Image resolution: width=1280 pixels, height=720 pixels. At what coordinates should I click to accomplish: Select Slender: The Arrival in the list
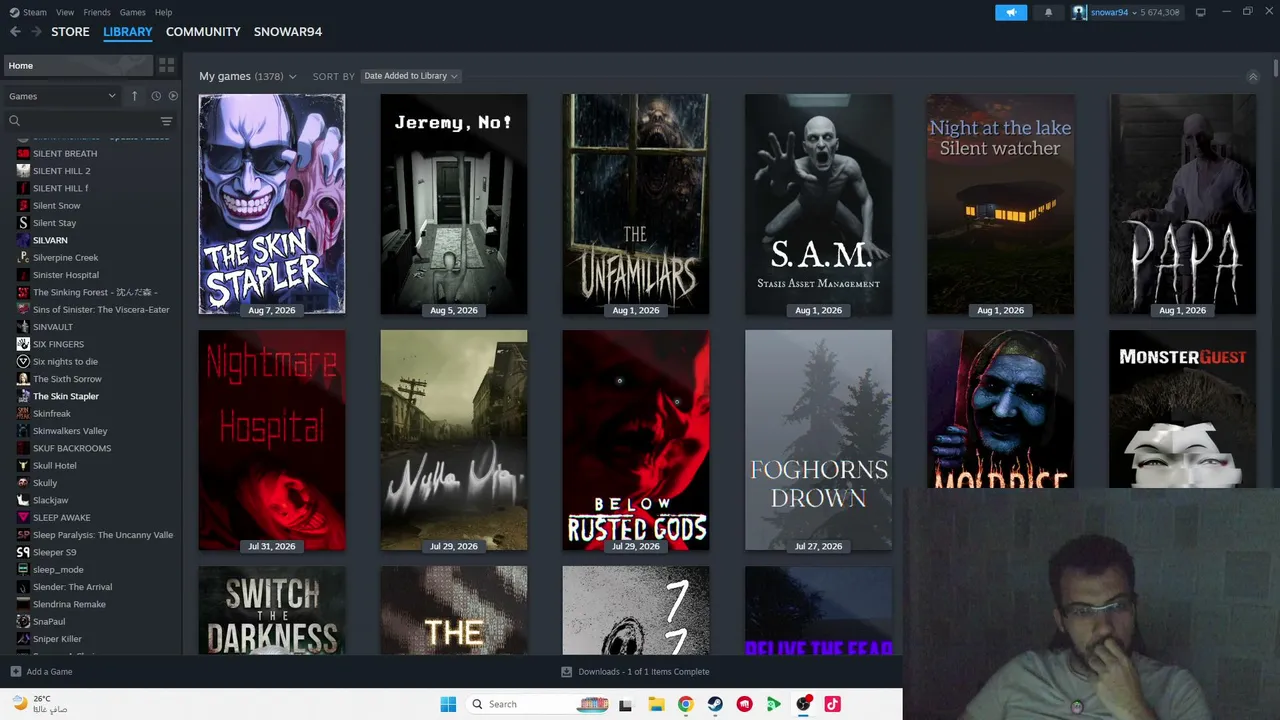point(72,587)
